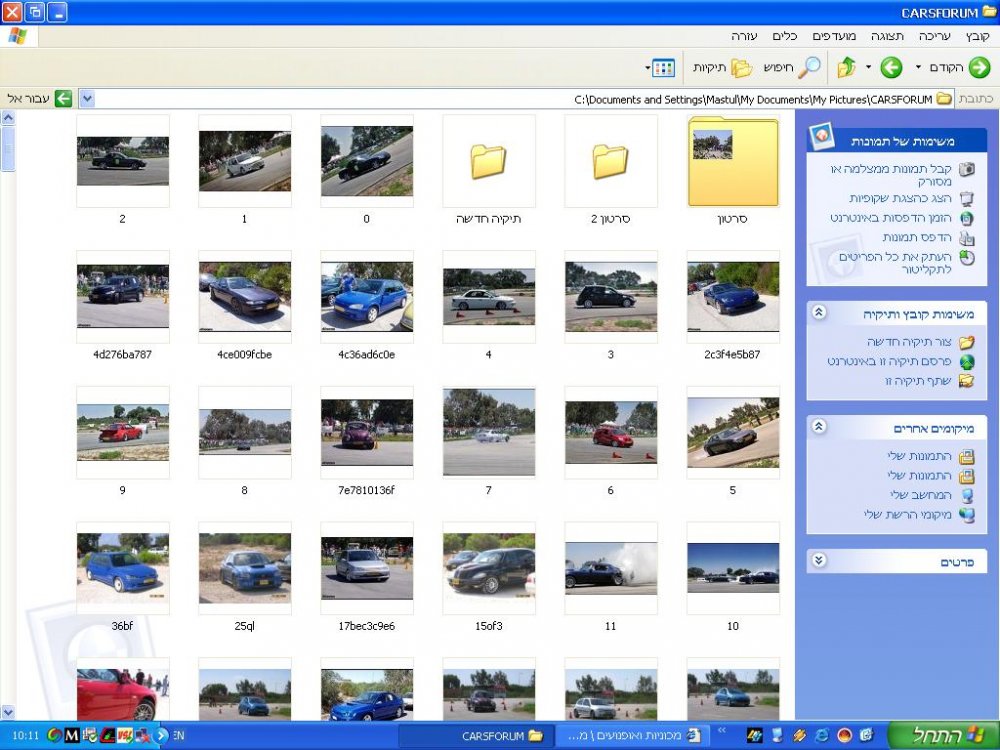Select the blue Subaru thumbnail named 25ql

(245, 569)
